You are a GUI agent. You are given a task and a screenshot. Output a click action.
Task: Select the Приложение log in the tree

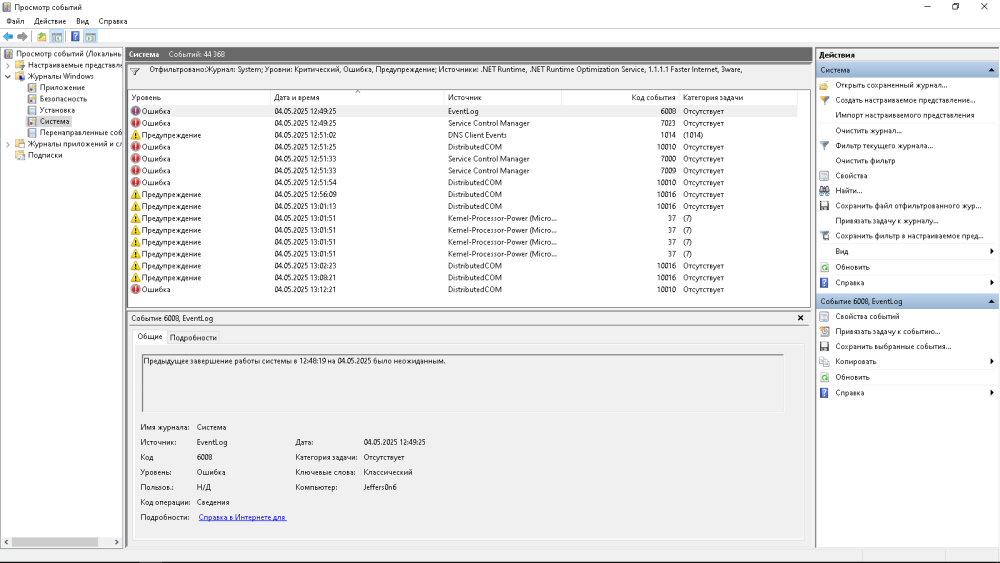click(x=62, y=87)
